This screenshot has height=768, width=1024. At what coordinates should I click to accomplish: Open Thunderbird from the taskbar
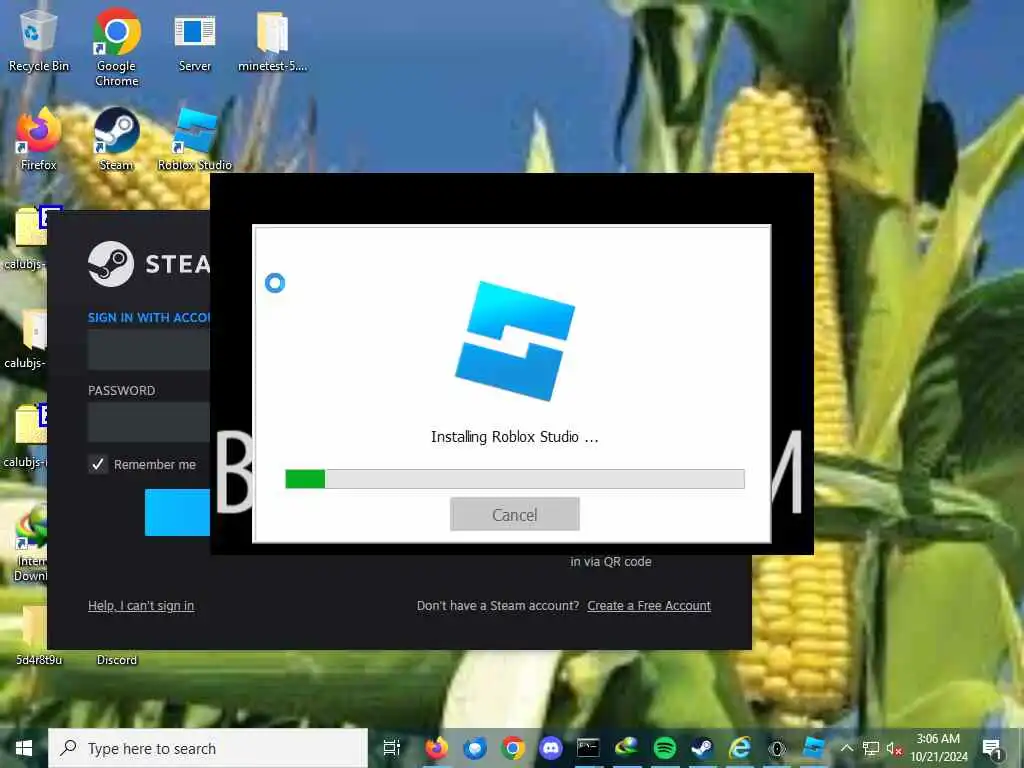(x=474, y=748)
